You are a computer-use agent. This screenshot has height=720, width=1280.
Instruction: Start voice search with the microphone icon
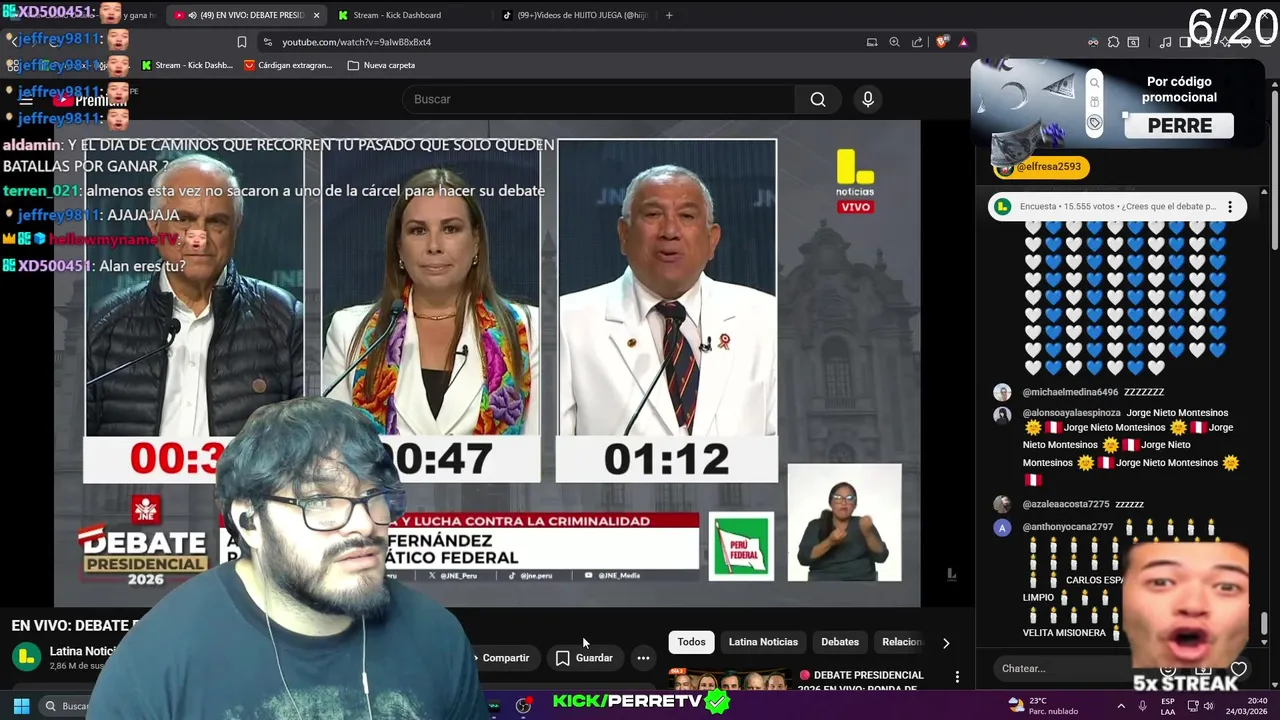point(868,99)
